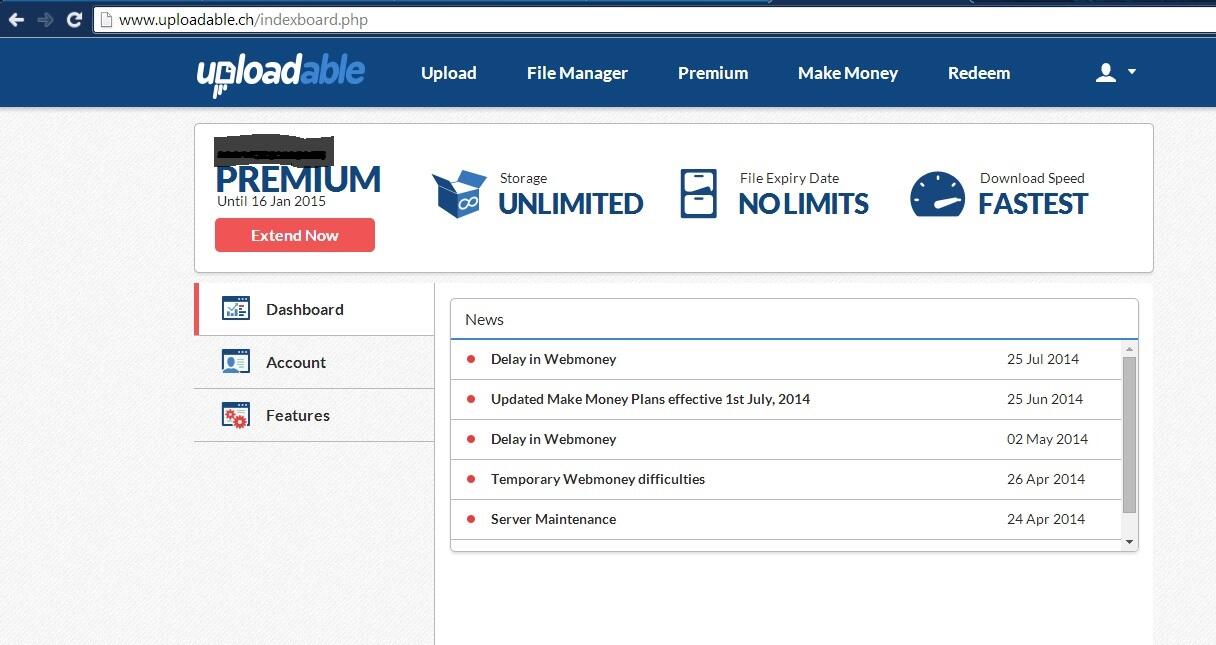This screenshot has width=1216, height=645.
Task: Click the red bullet beside Server Maintenance
Action: [471, 519]
